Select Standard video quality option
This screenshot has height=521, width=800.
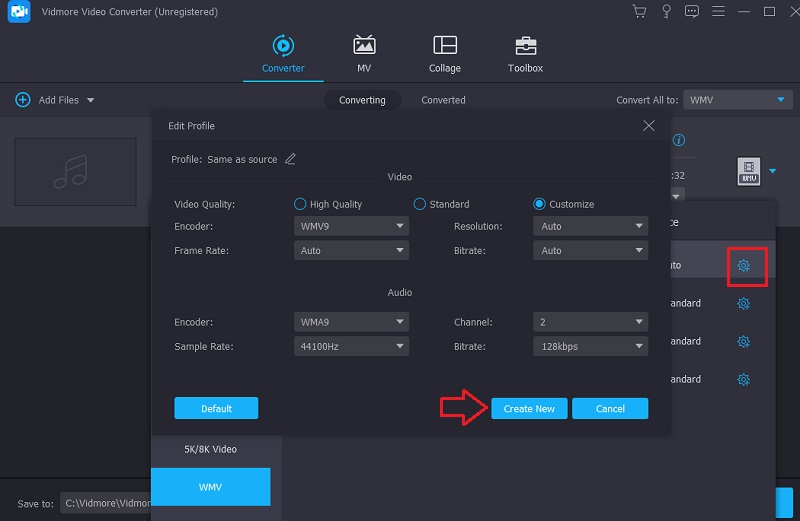[x=420, y=204]
